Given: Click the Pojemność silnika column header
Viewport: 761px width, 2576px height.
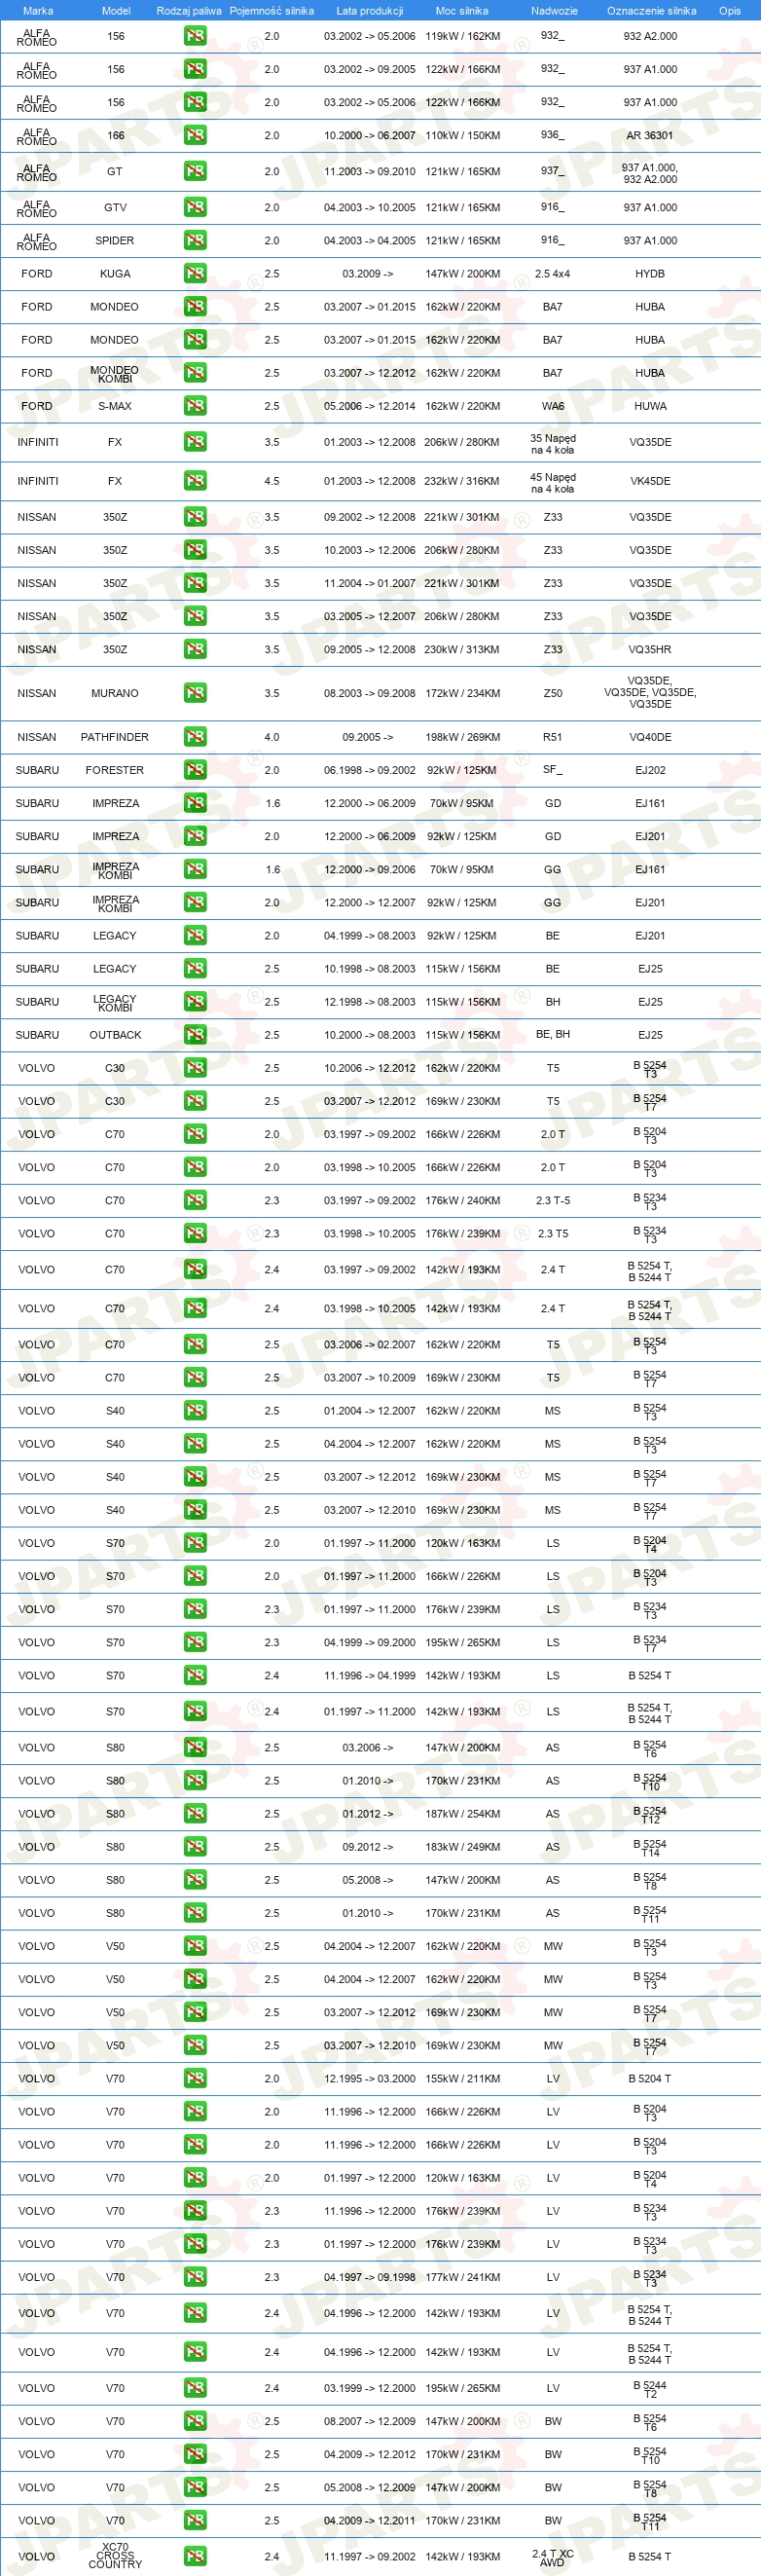Looking at the screenshot, I should tap(272, 11).
